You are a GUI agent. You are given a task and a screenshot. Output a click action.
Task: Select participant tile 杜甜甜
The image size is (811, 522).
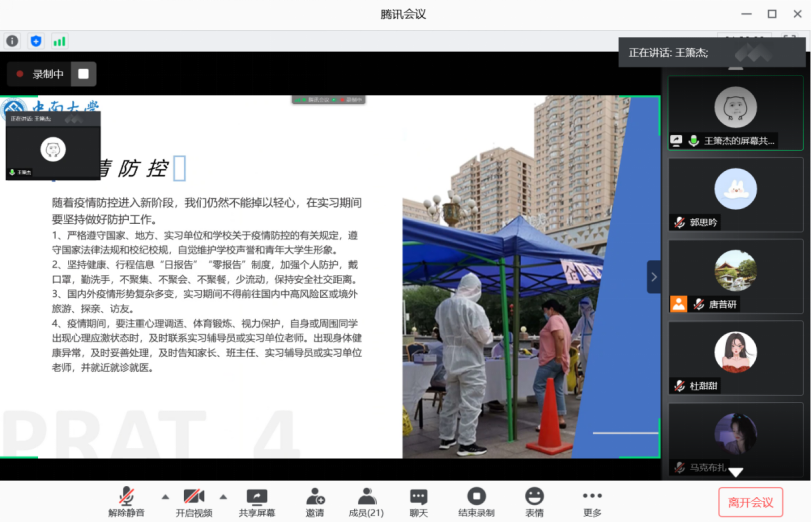pyautogui.click(x=735, y=358)
